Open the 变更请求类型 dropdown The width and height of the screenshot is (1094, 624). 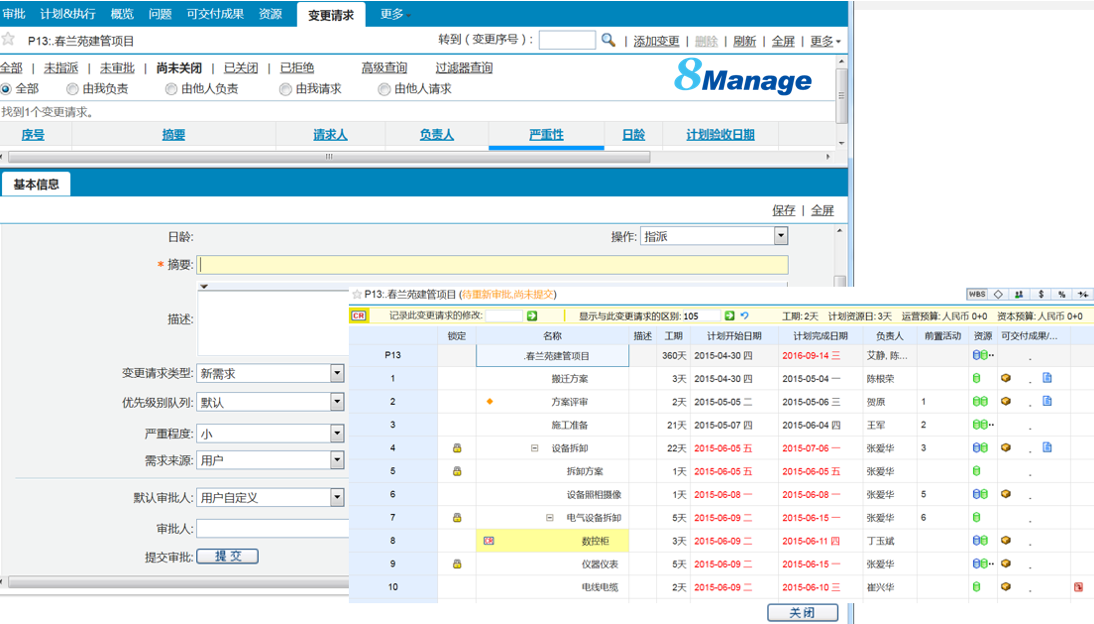click(337, 373)
